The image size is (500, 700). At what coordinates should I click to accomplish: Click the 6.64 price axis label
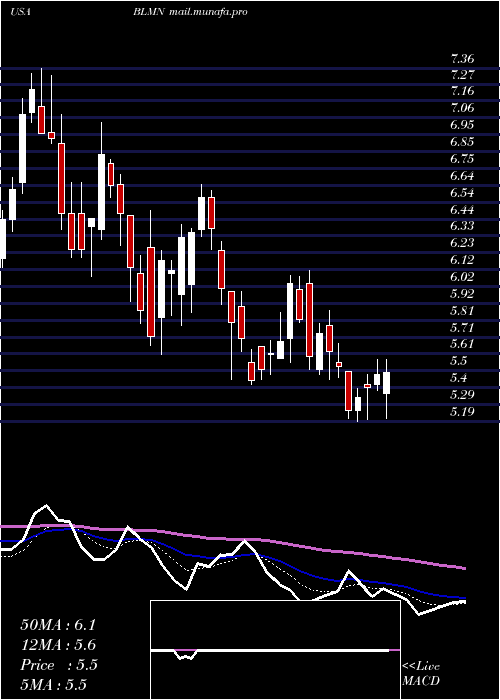pos(462,176)
